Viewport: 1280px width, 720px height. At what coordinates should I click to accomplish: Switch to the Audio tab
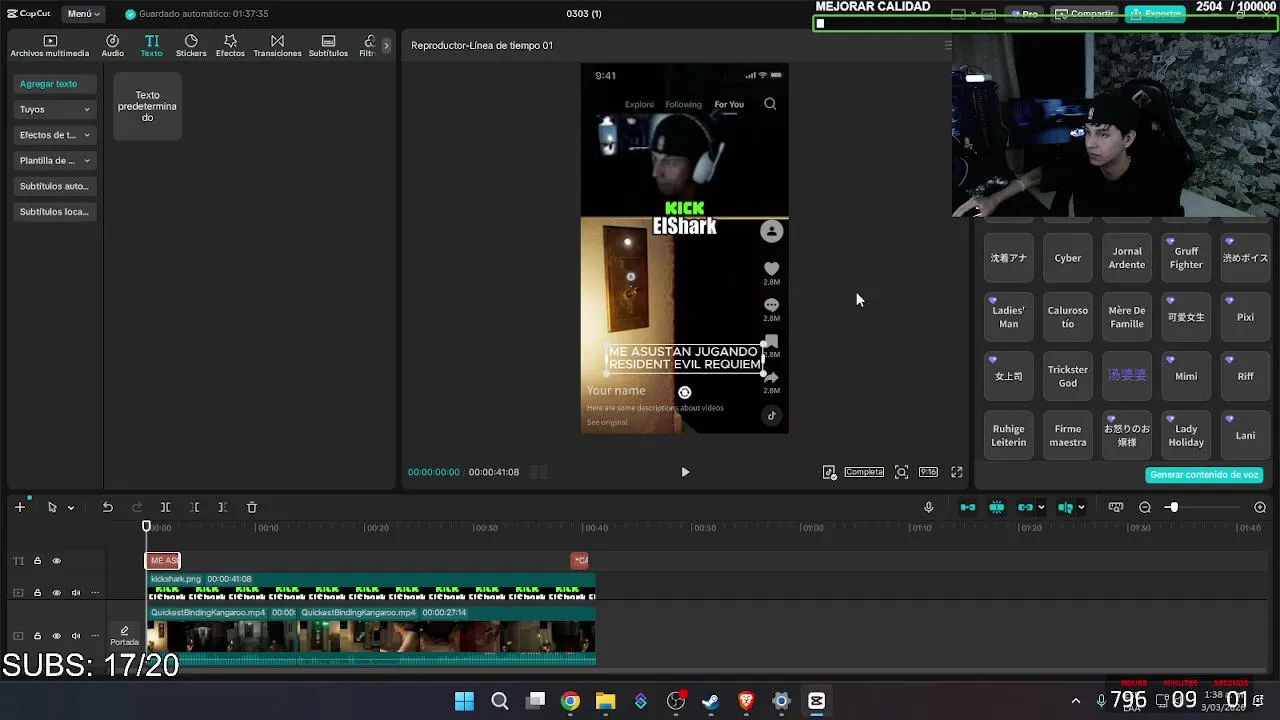(113, 46)
